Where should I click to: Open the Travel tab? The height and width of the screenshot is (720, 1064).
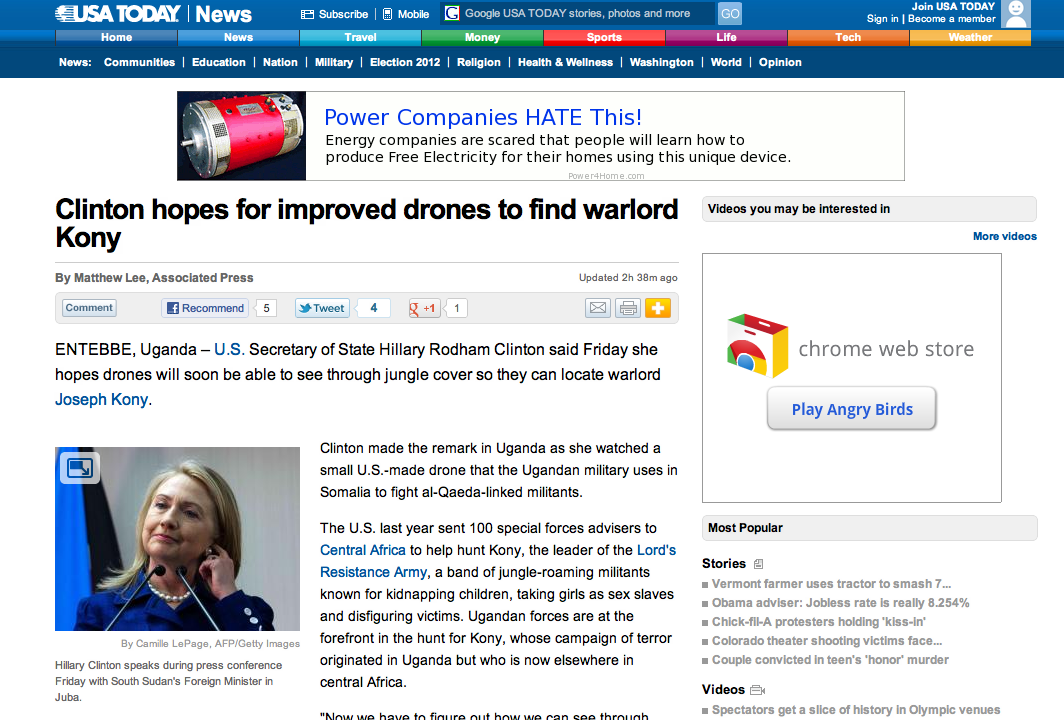[x=360, y=37]
